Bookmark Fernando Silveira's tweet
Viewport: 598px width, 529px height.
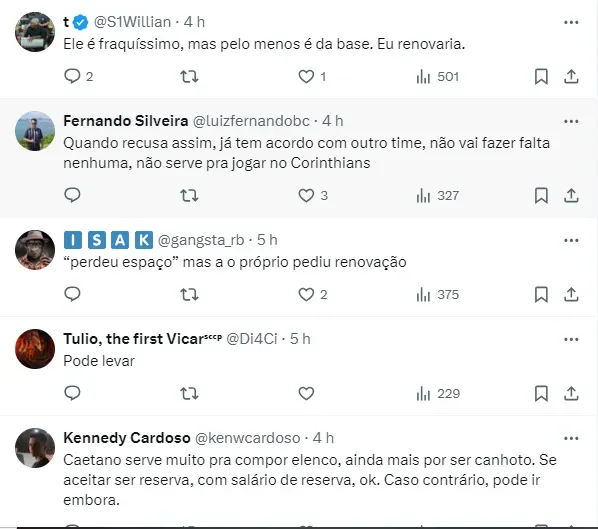click(541, 195)
